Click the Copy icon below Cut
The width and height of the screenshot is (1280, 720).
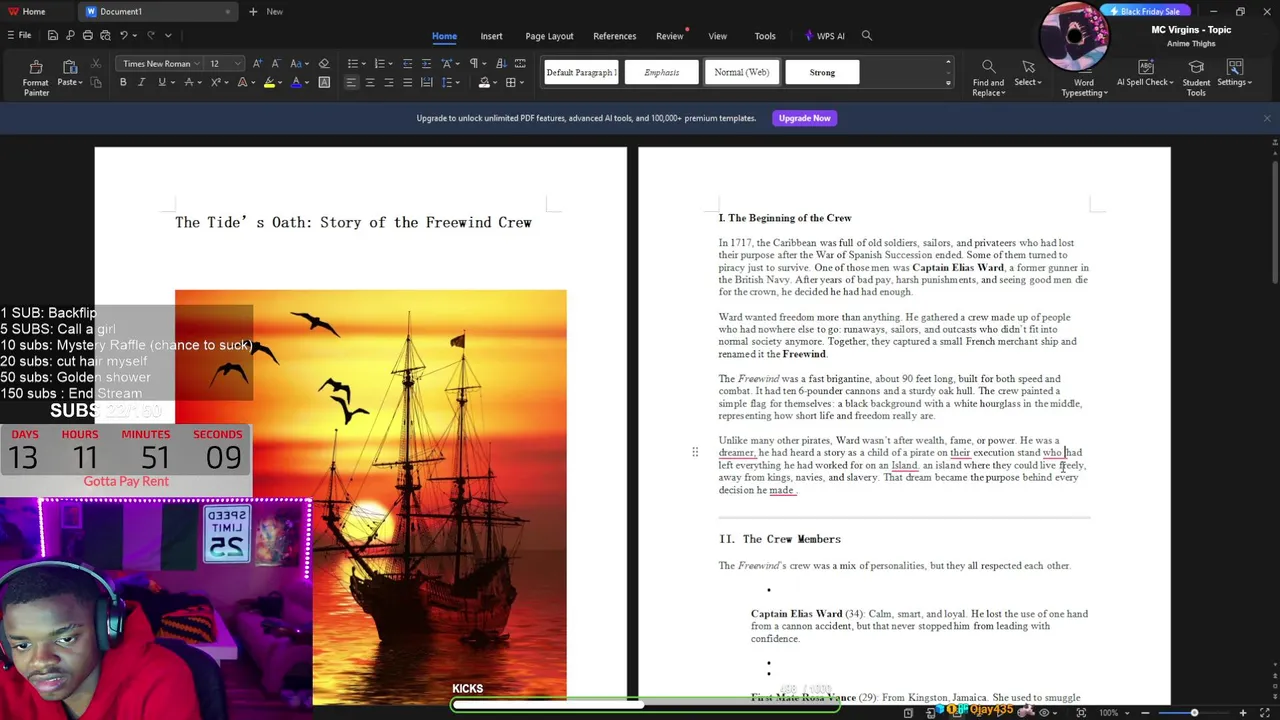(96, 82)
